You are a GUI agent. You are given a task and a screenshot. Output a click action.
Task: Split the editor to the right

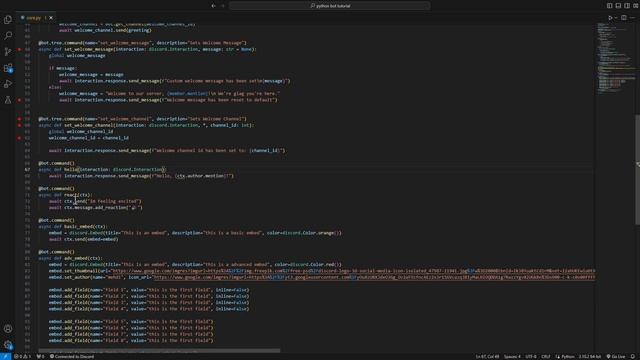[624, 18]
